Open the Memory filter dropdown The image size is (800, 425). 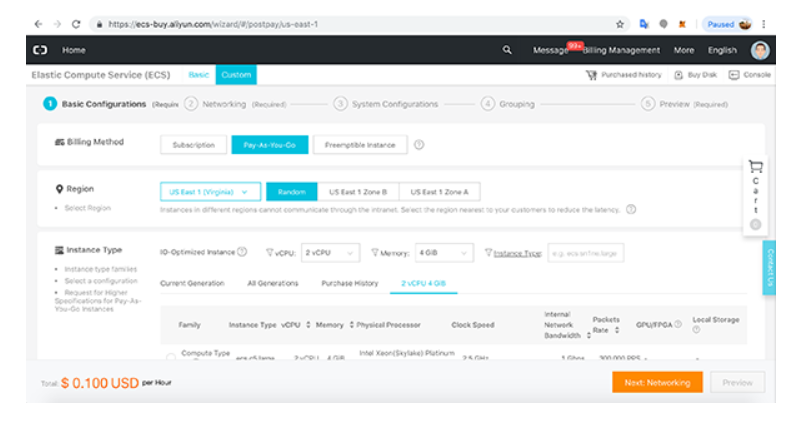coord(444,253)
